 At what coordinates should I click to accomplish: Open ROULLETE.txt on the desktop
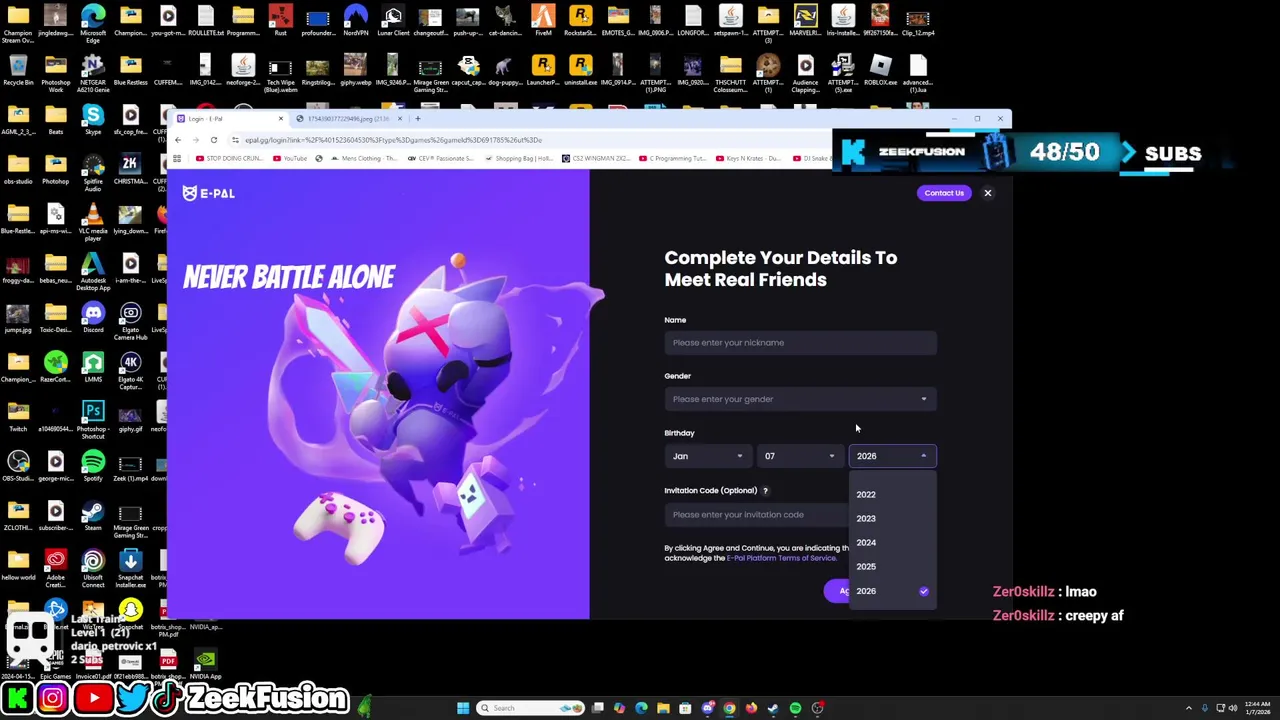(x=205, y=20)
